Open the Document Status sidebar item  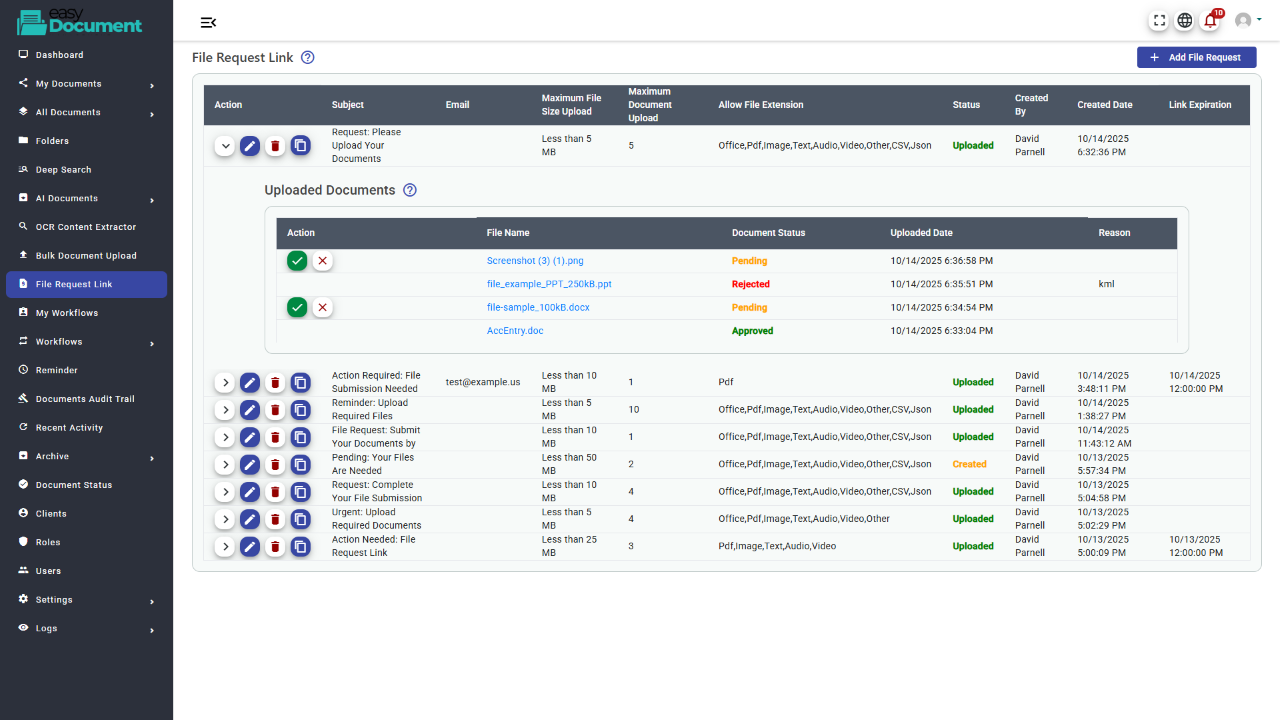pyautogui.click(x=86, y=485)
